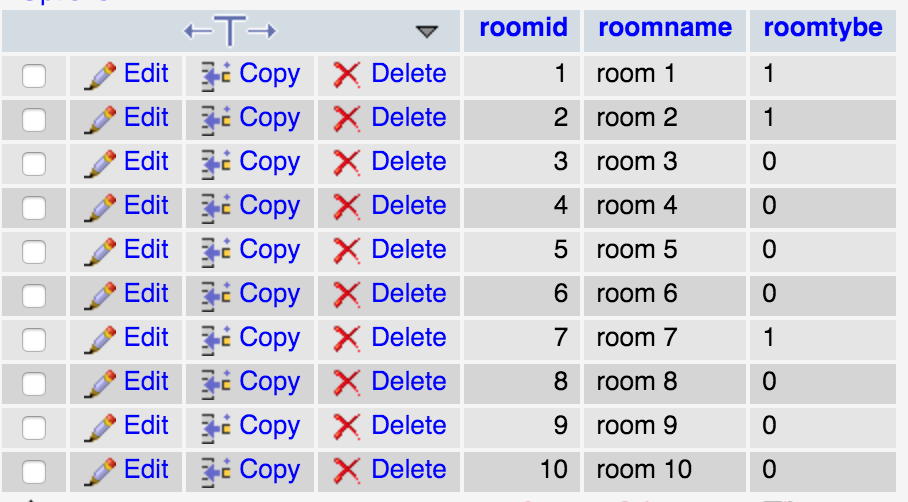Open the header options dropdown triangle
This screenshot has width=908, height=502.
point(427,31)
